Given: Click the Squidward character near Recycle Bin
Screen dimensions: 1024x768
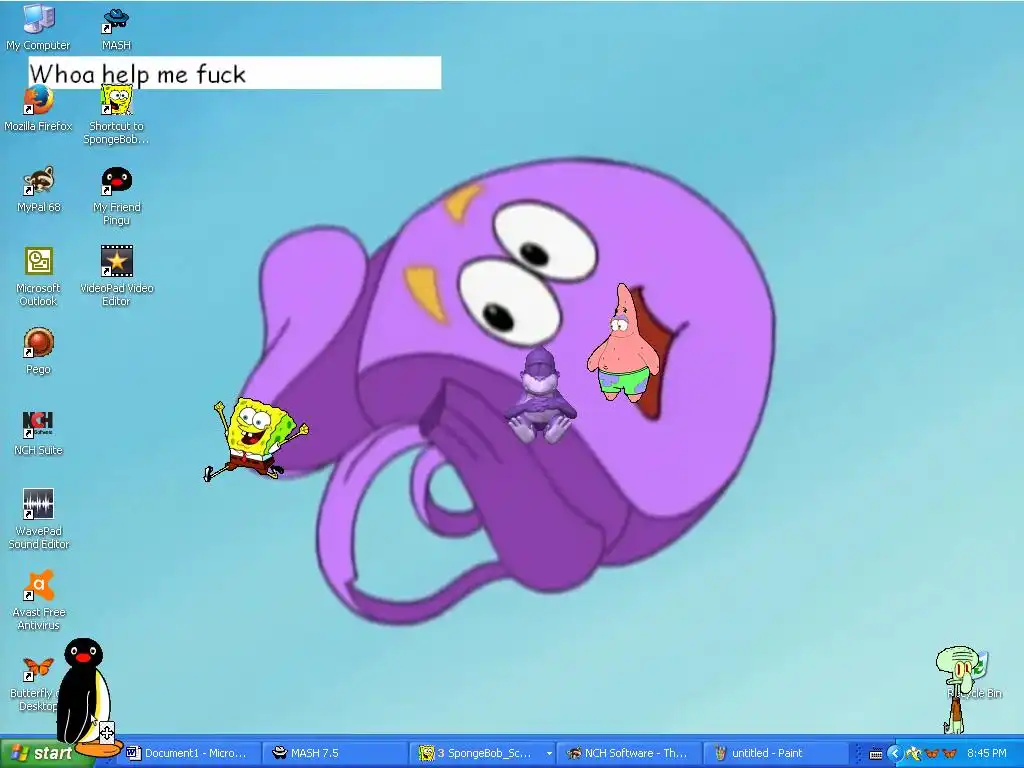Looking at the screenshot, I should [x=958, y=689].
